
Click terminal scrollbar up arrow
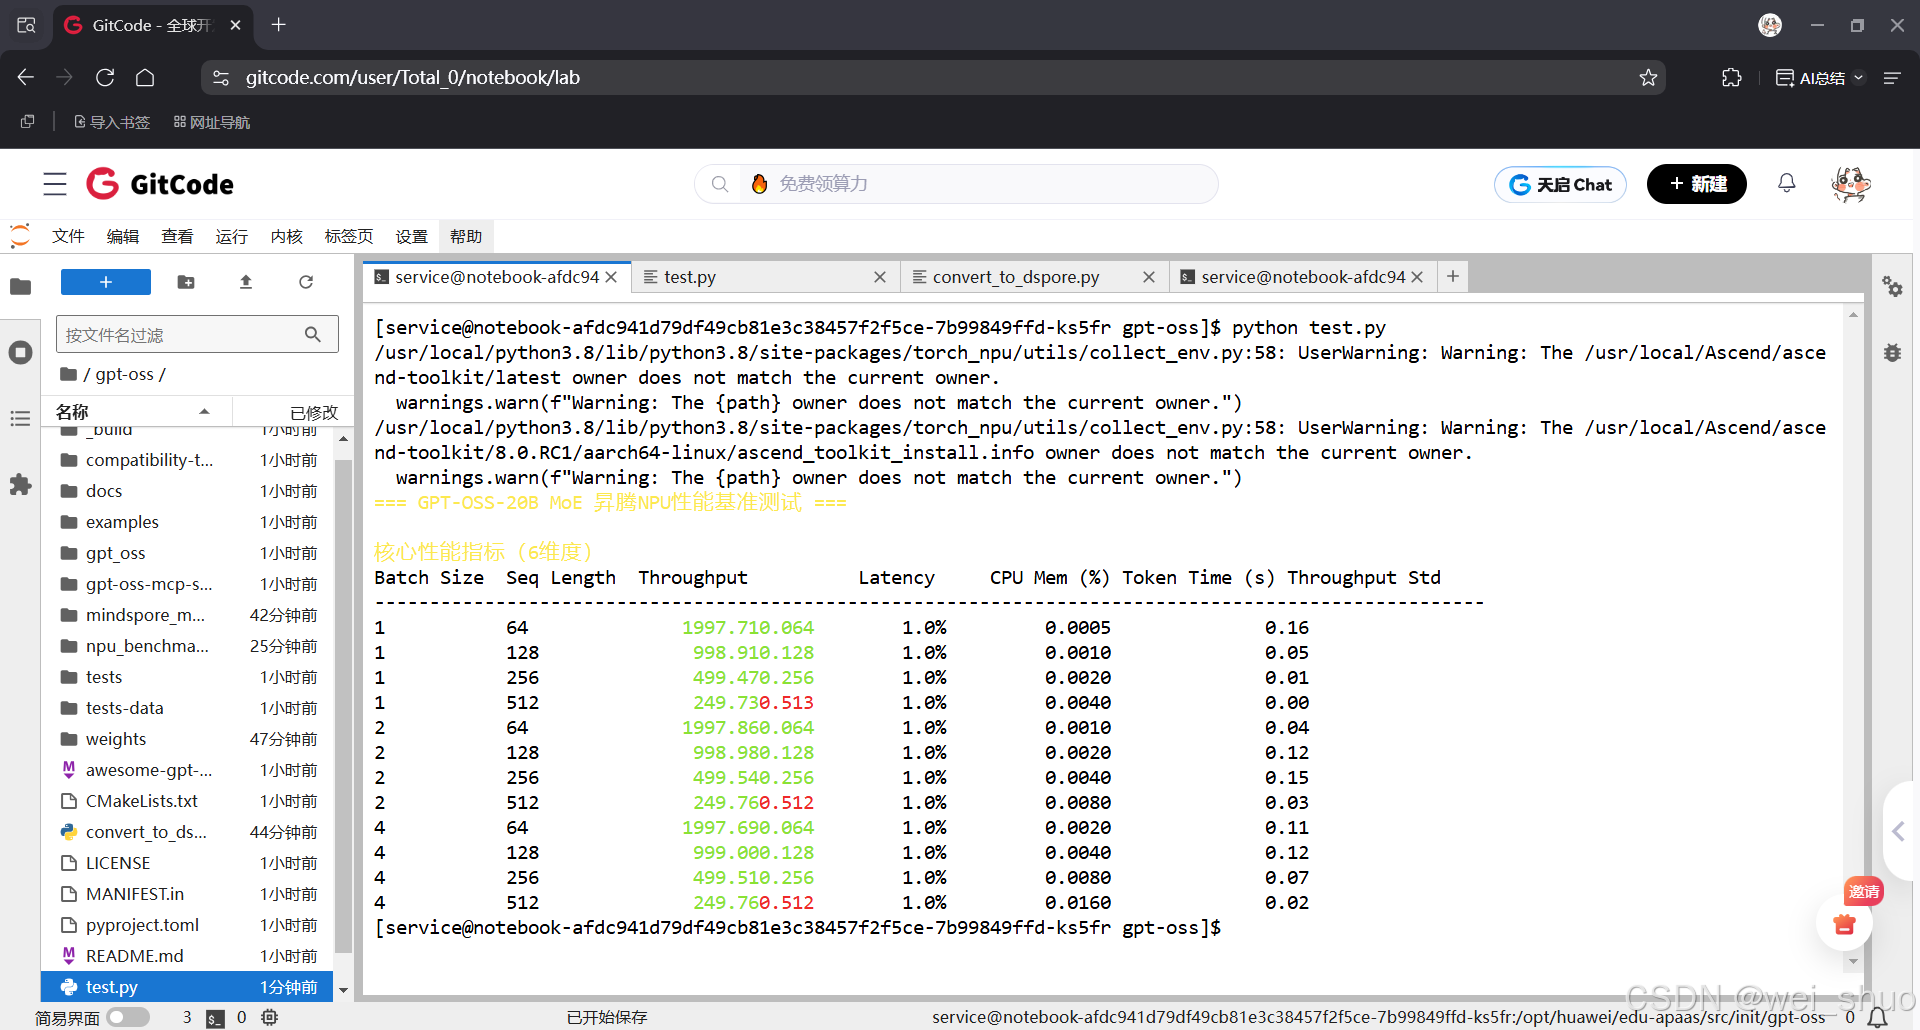pos(1853,315)
